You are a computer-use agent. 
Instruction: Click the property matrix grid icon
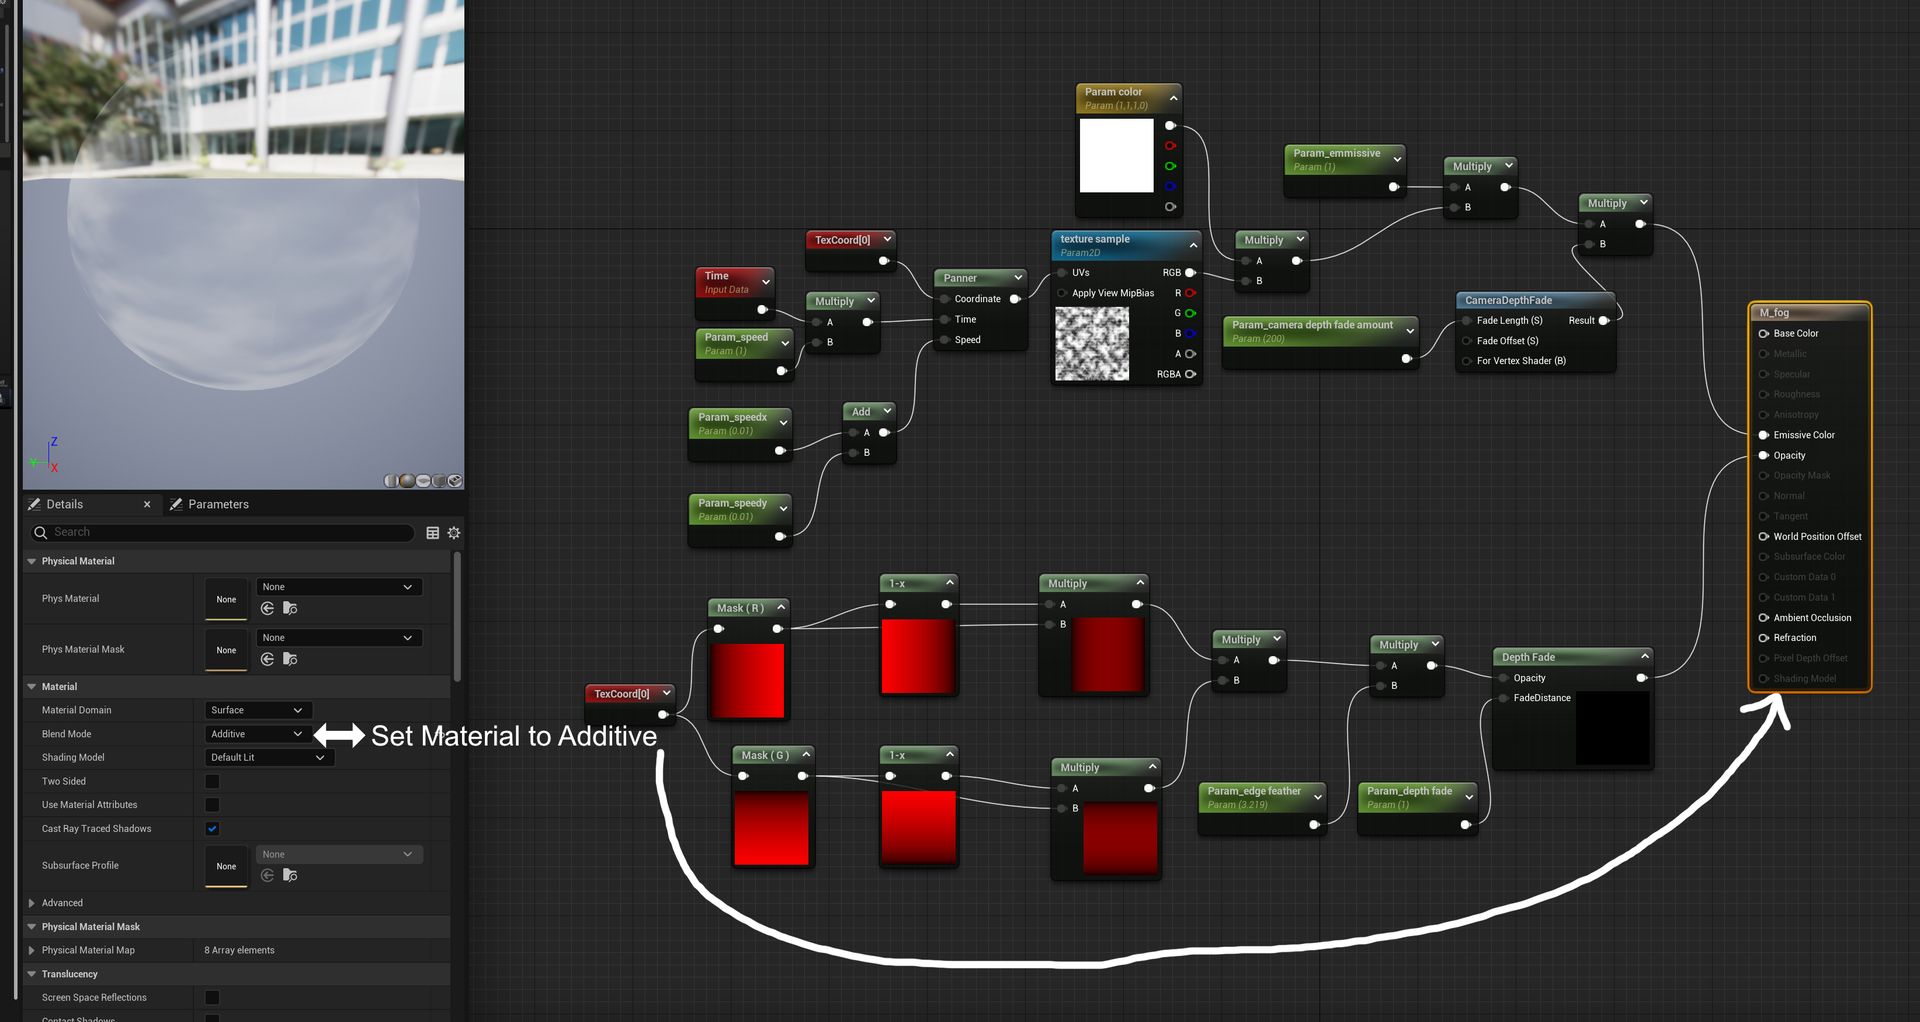pos(433,533)
